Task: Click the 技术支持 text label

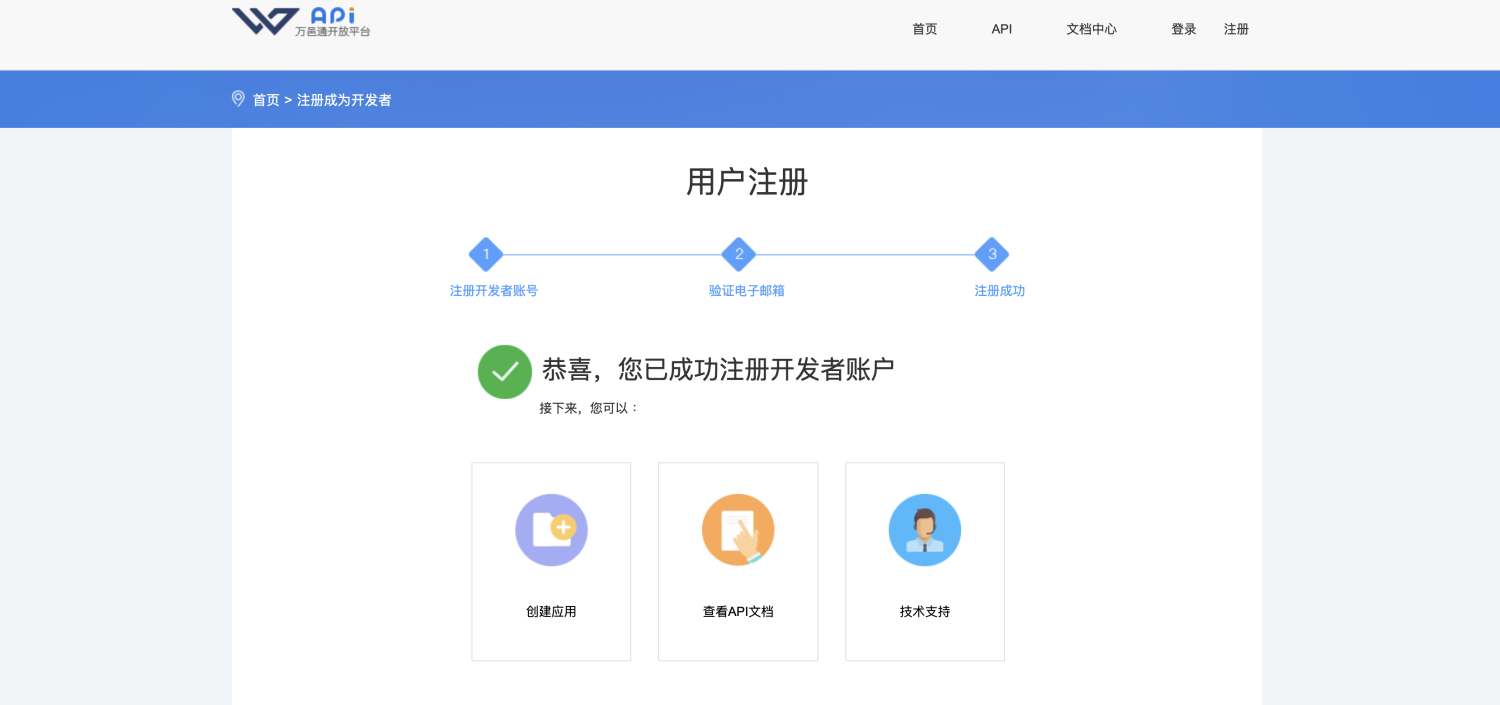Action: coord(924,611)
